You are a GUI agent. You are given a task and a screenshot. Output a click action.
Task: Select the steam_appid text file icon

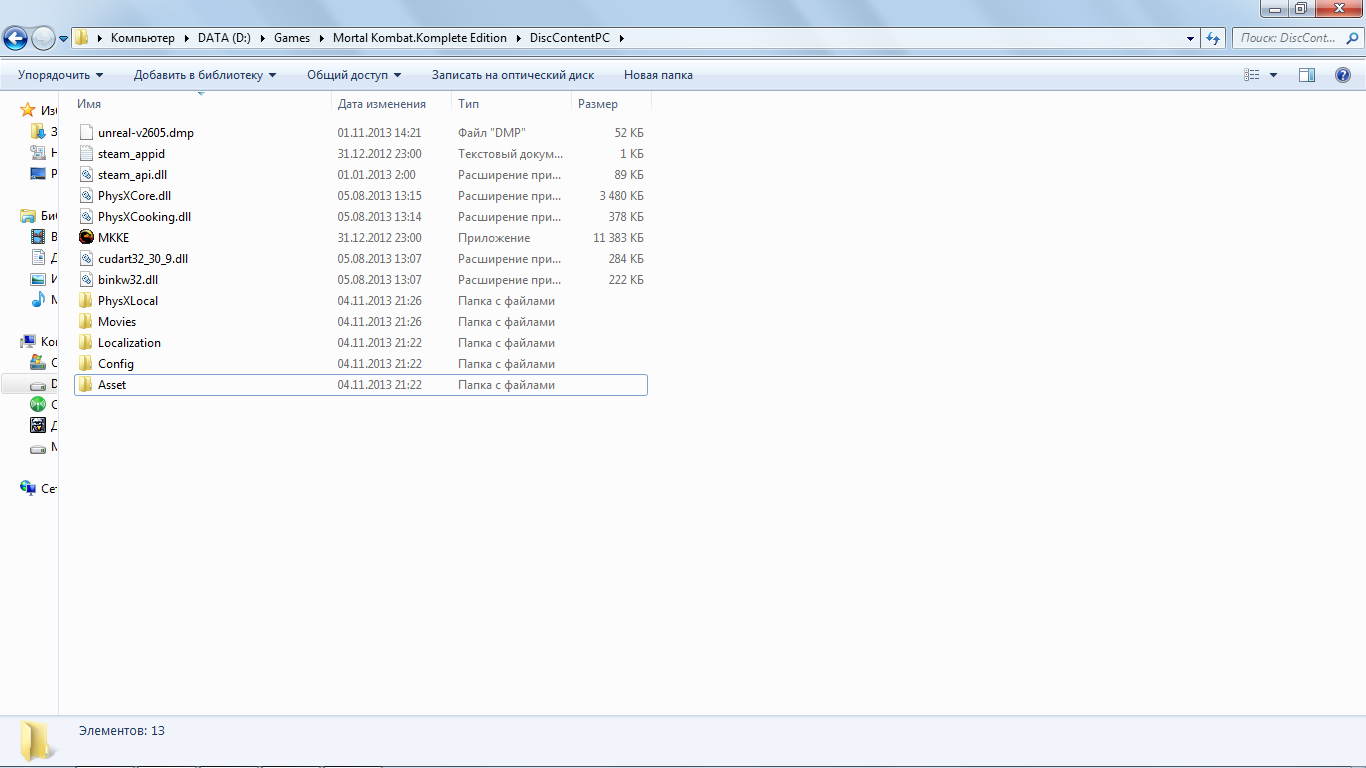click(86, 154)
